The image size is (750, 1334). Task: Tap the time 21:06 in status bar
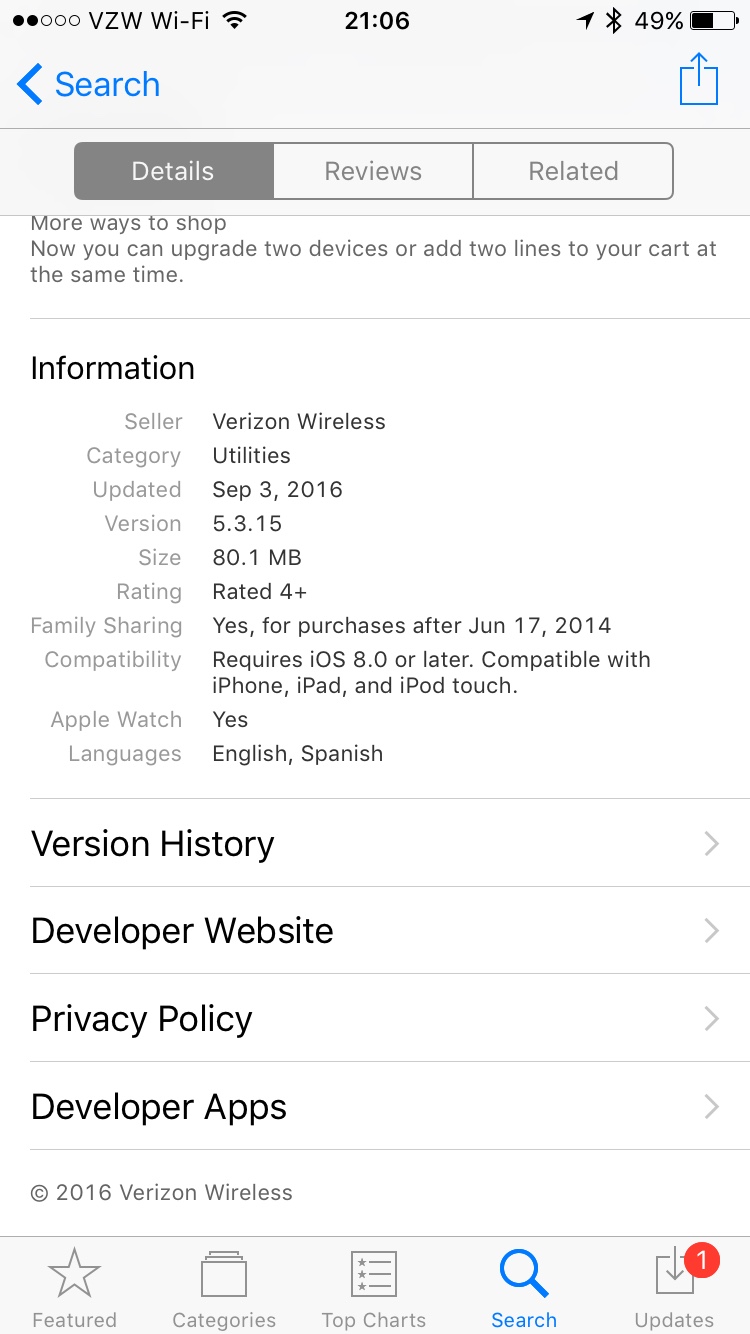tap(376, 21)
